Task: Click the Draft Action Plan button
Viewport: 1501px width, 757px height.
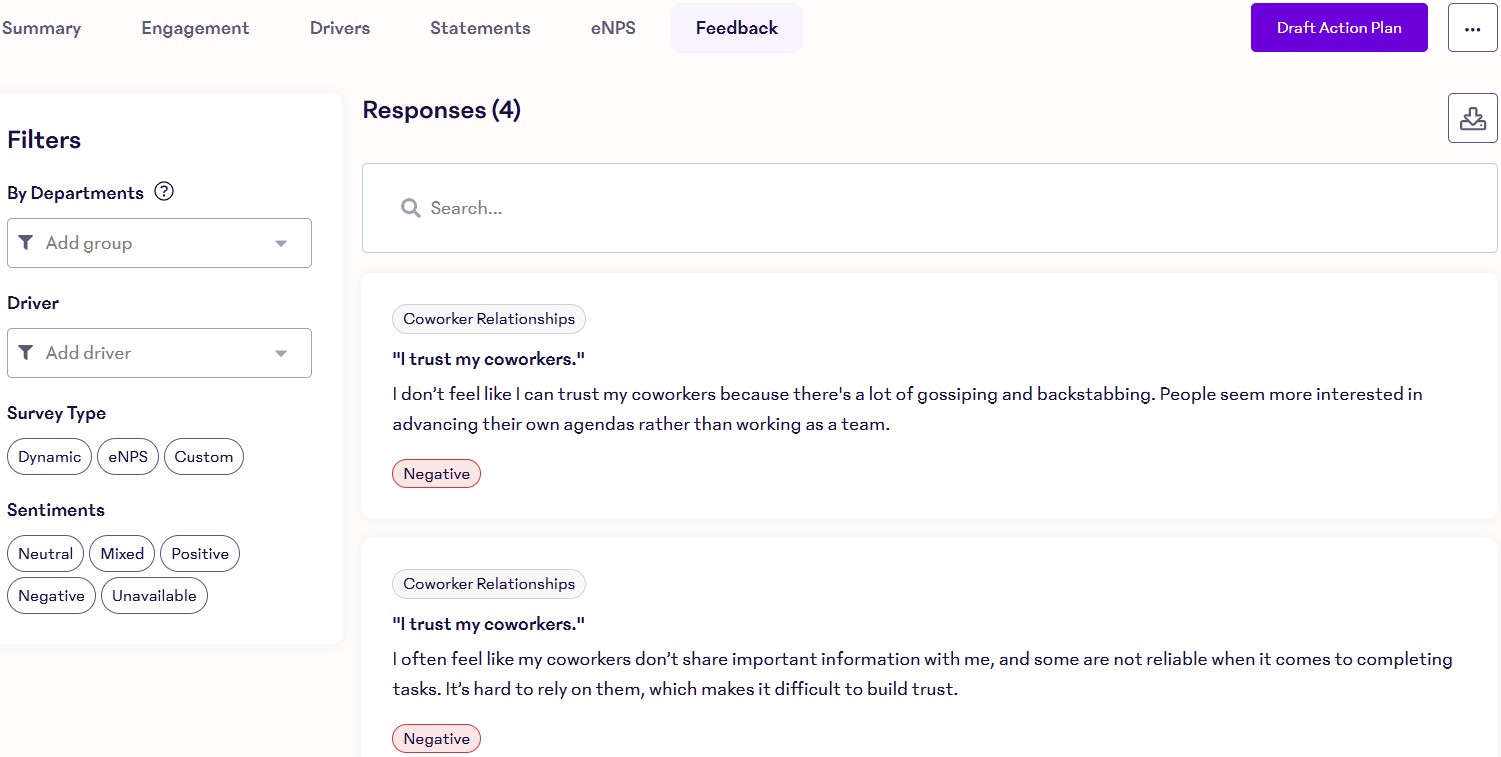Action: 1339,27
